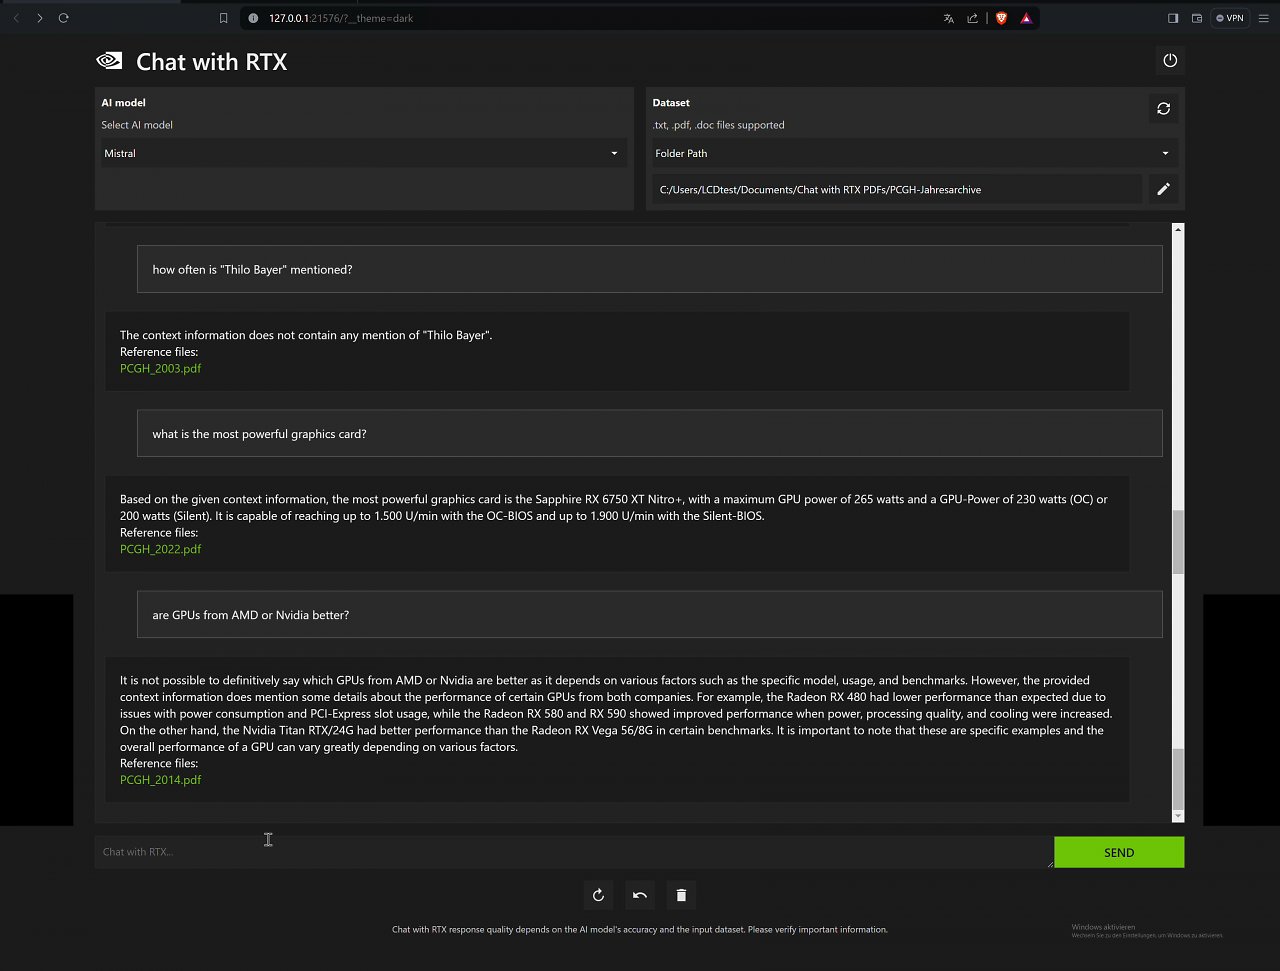Click the "AI model" label
This screenshot has width=1280, height=971.
(x=123, y=102)
